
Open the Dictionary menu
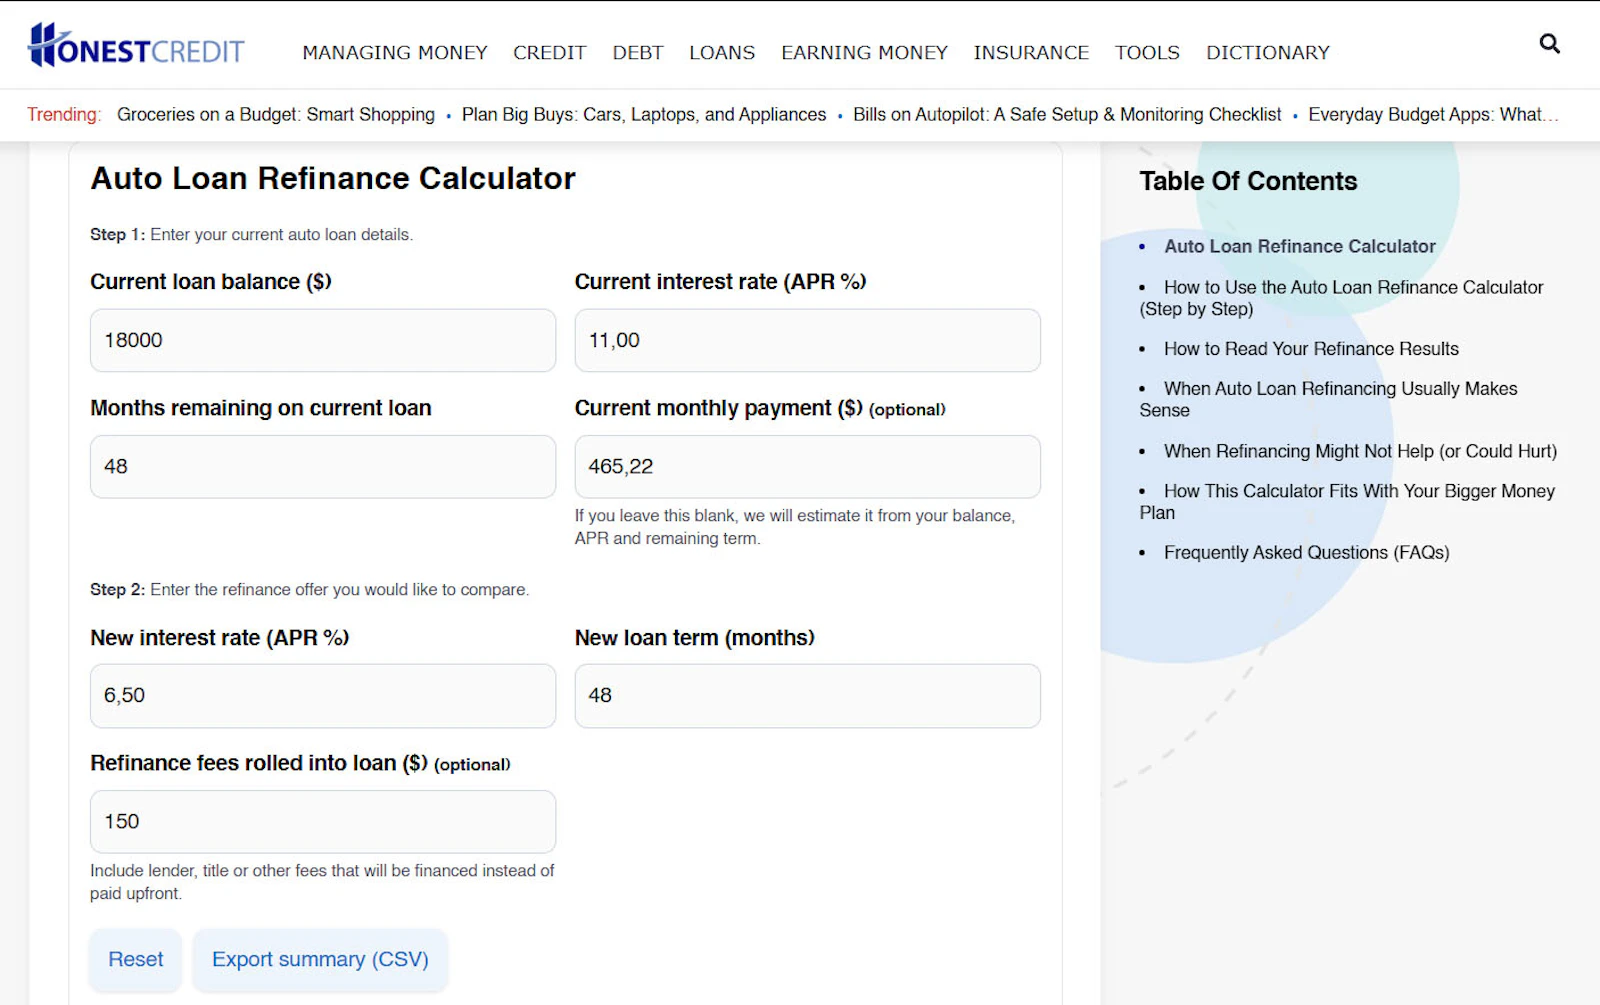click(x=1267, y=52)
